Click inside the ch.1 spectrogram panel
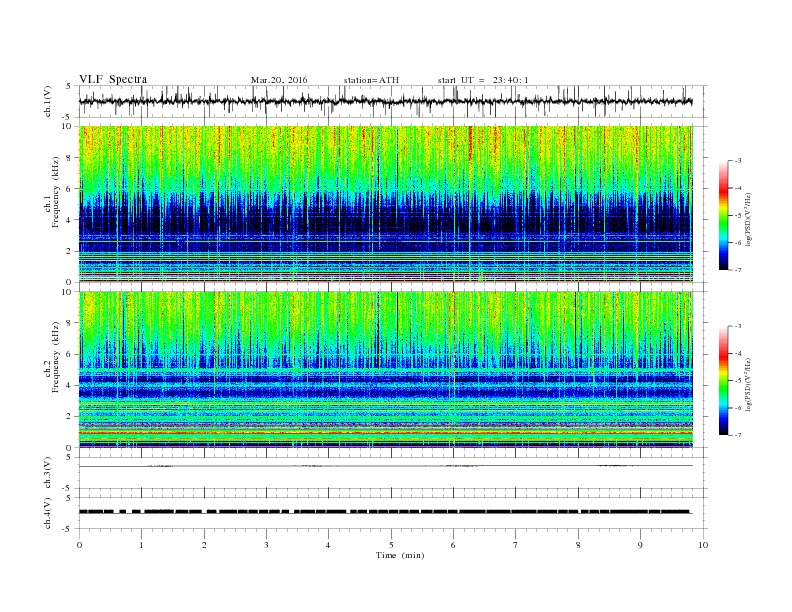 click(385, 204)
